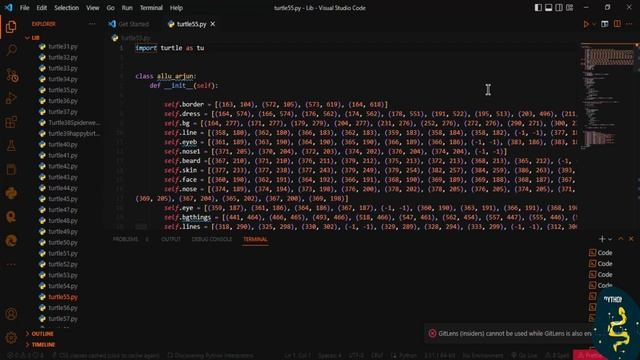Open the terminal launch profile dropdown
This screenshot has width=640, height=360.
[x=610, y=239]
